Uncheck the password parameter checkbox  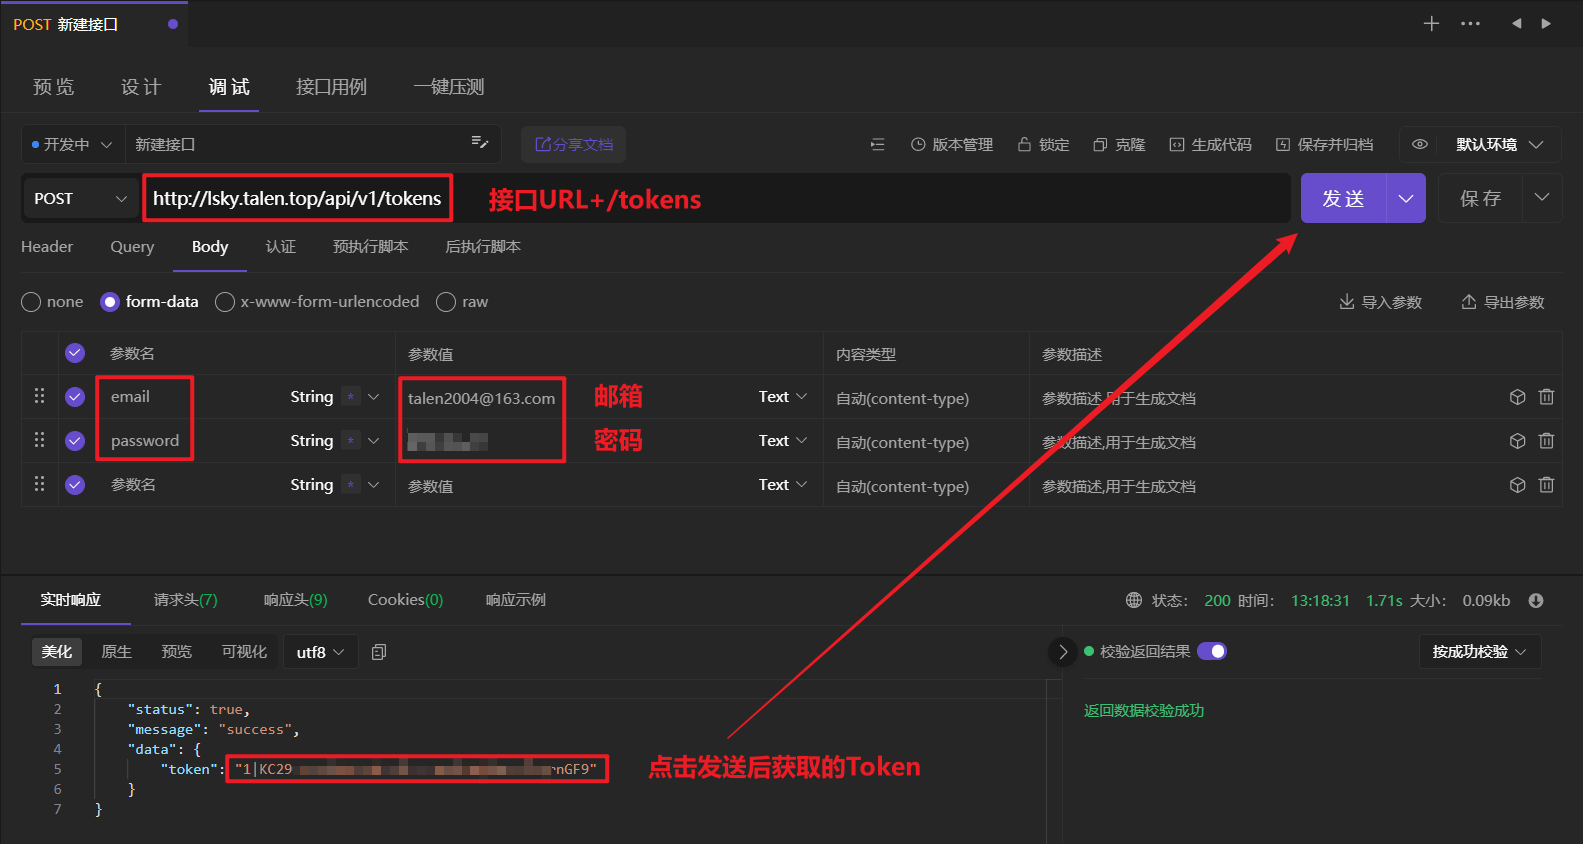(x=75, y=441)
